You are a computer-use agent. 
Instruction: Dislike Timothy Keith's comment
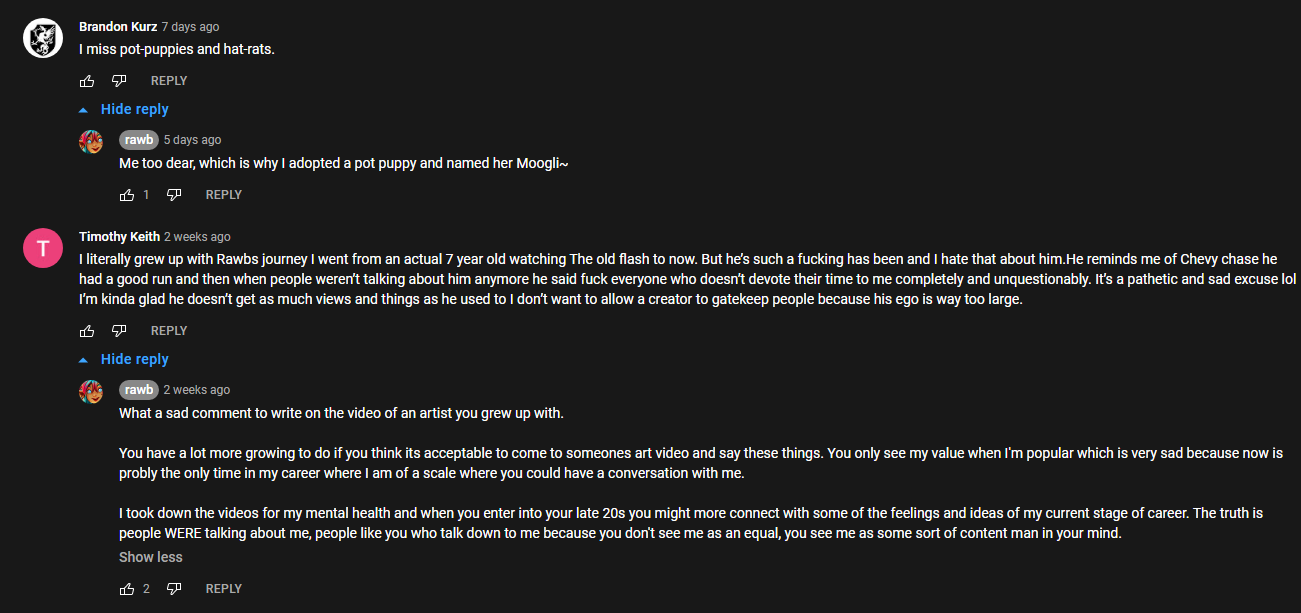click(x=119, y=331)
